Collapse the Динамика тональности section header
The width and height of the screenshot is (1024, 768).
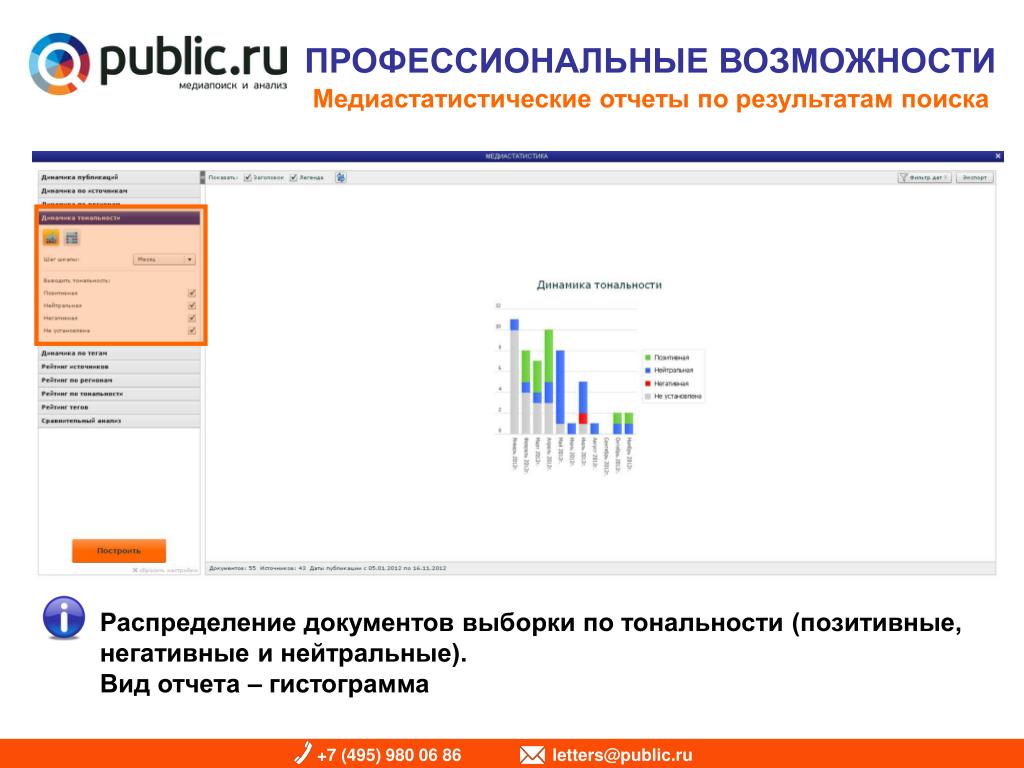[119, 217]
